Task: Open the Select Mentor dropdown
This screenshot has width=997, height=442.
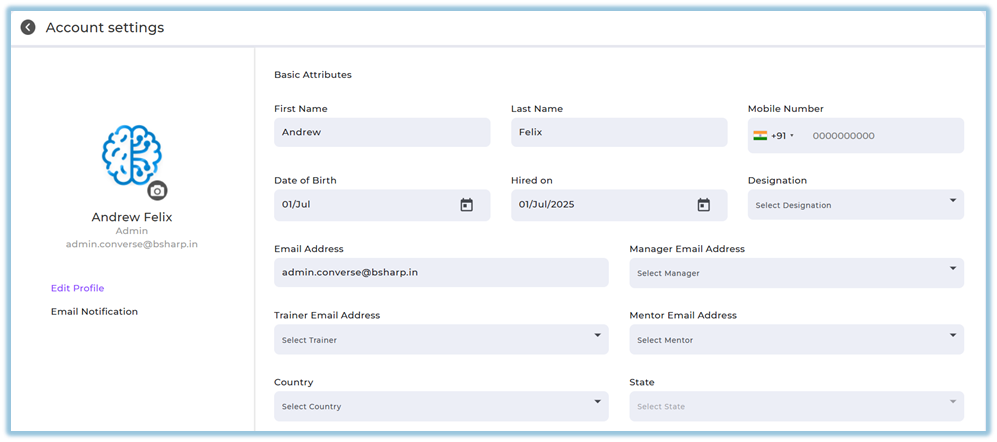Action: pos(796,340)
